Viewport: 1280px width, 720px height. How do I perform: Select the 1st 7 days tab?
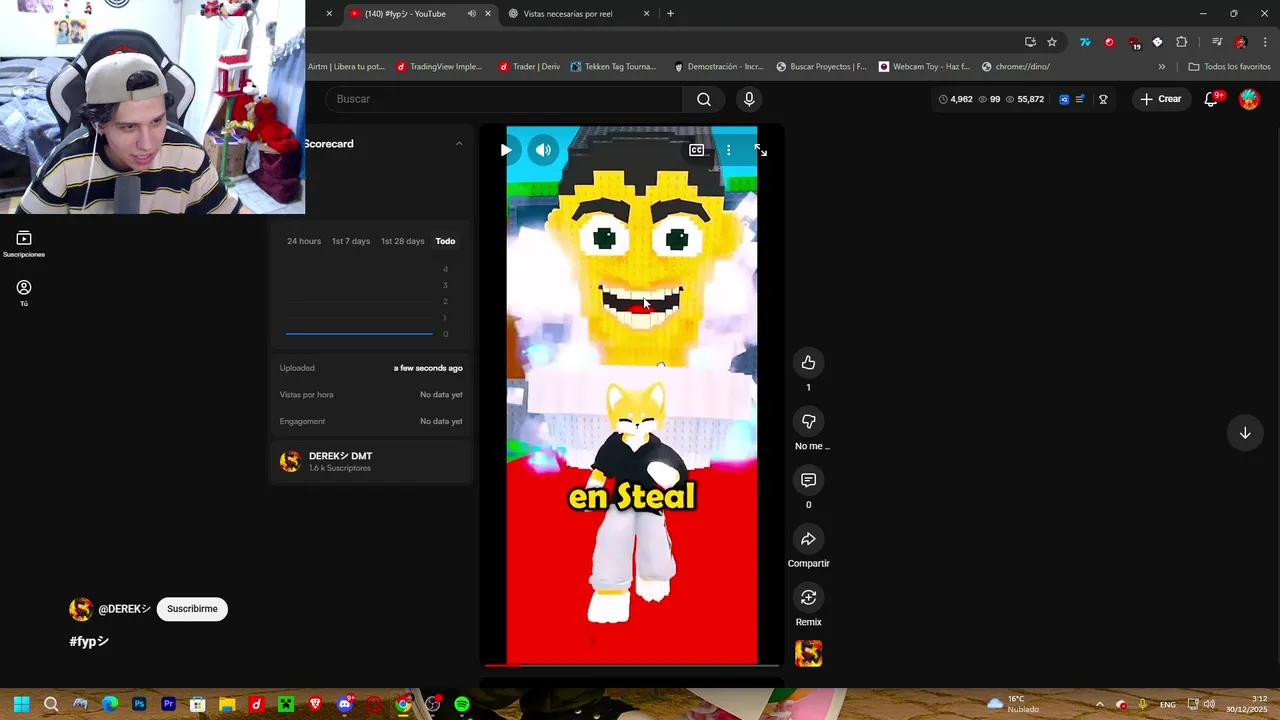351,241
